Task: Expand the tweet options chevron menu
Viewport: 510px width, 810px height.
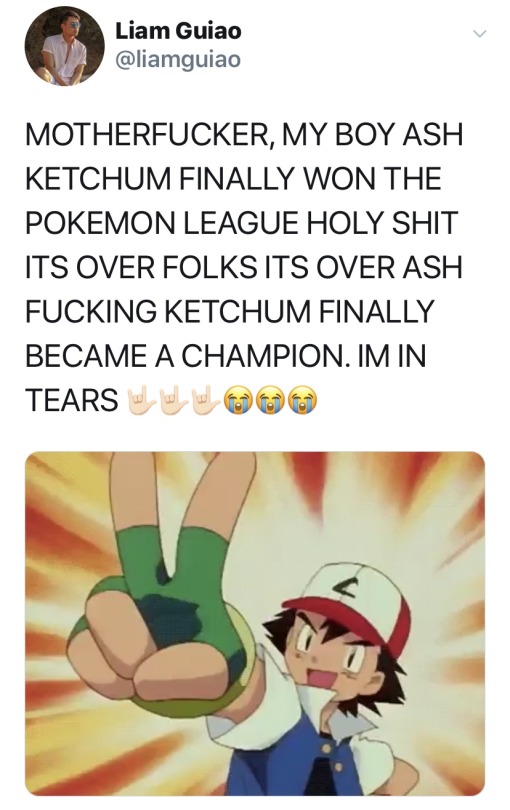Action: 480,34
